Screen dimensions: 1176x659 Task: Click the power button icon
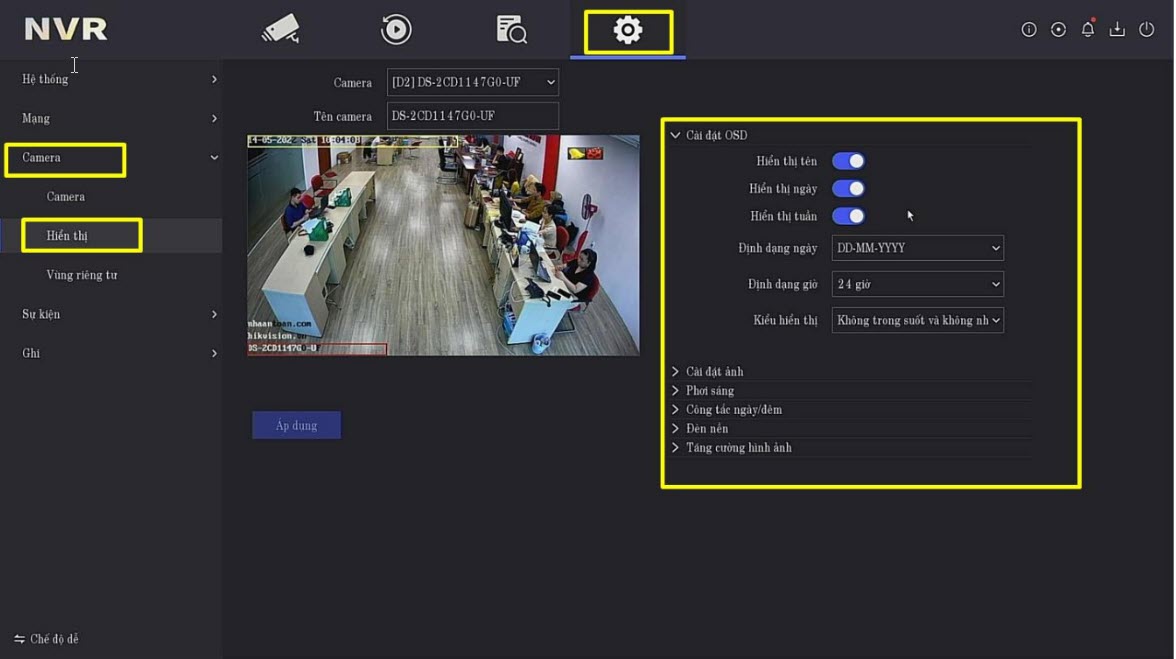point(1146,30)
